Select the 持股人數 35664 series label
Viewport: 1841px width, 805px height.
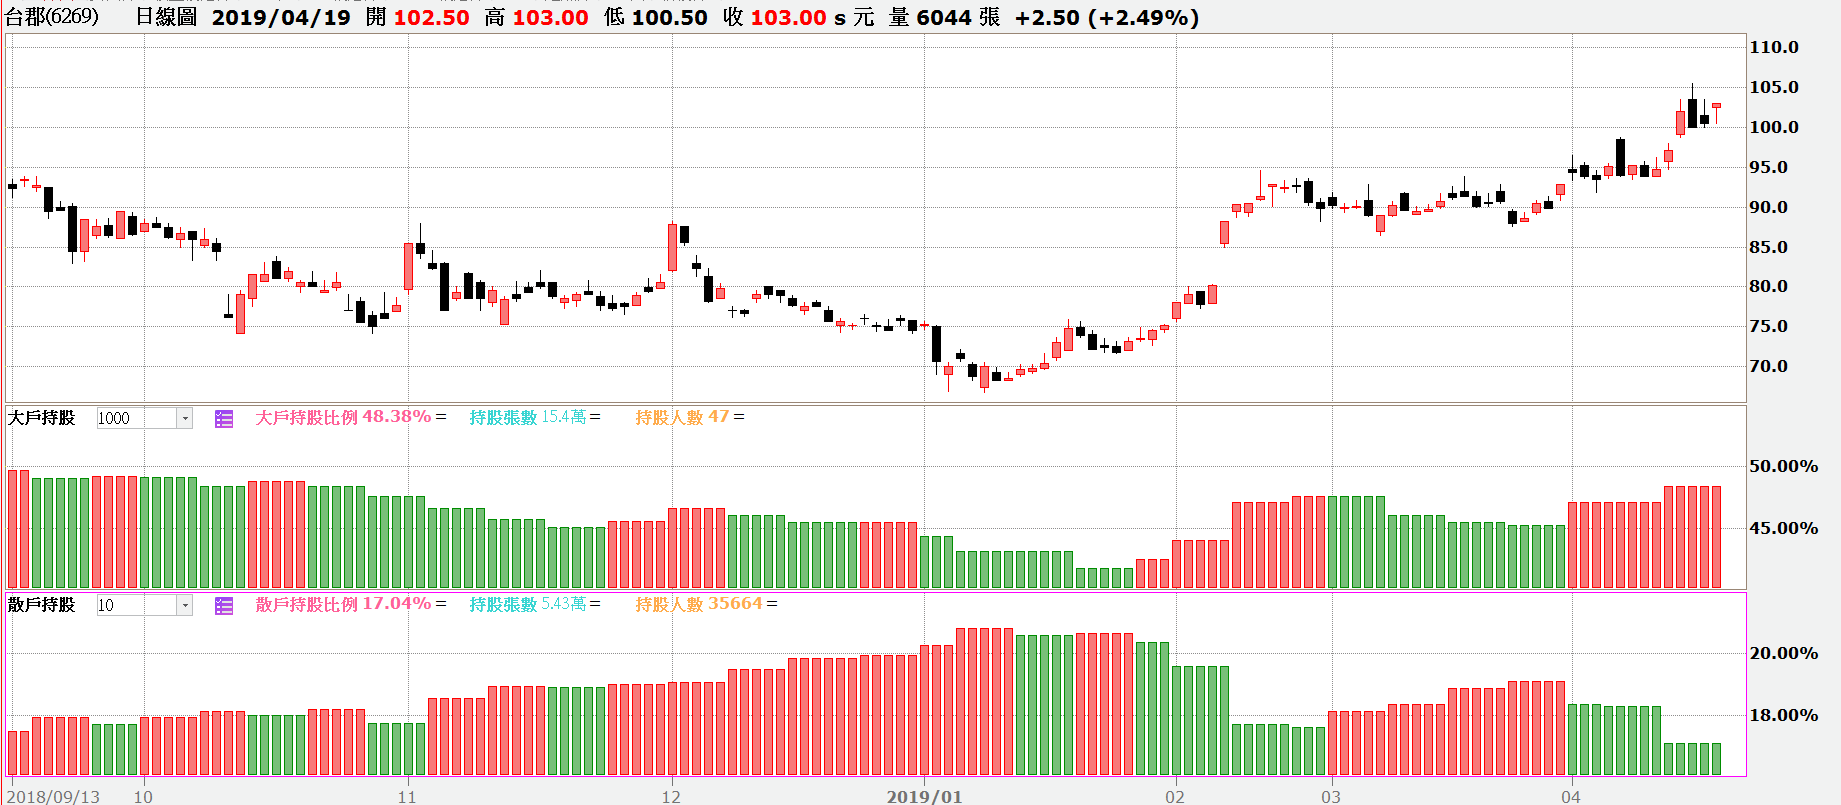coord(699,604)
